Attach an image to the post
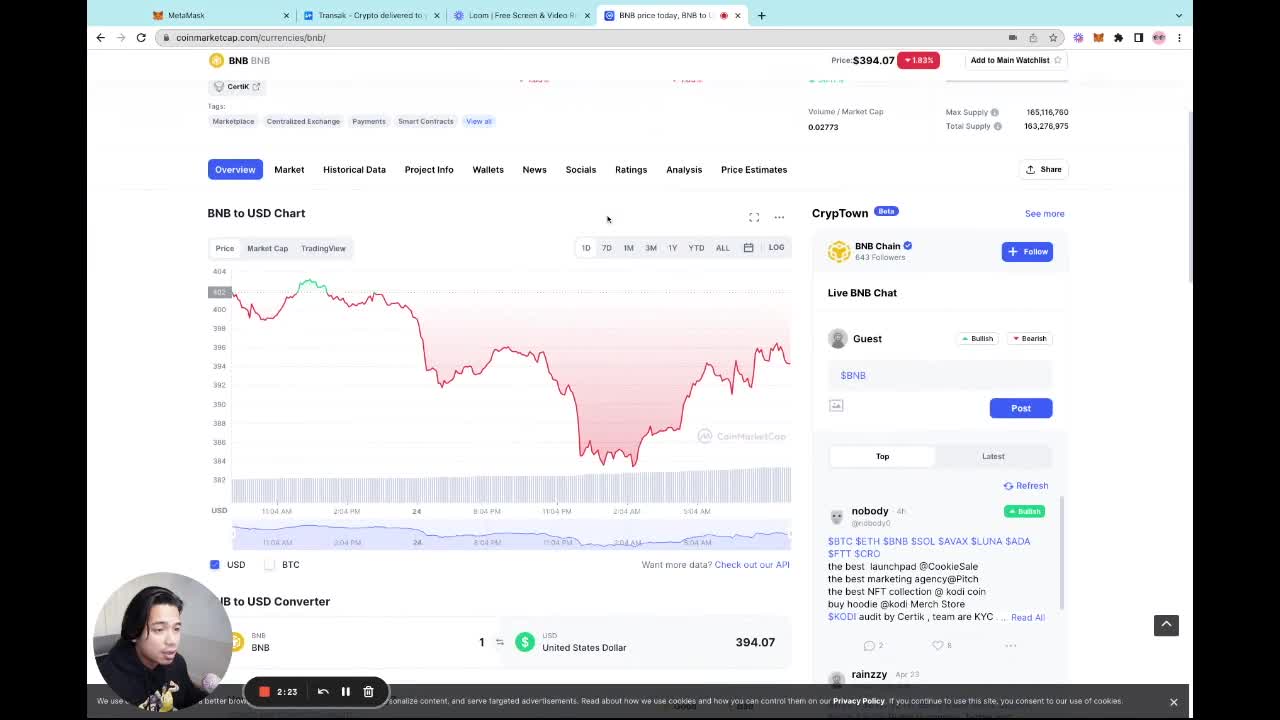 tap(836, 405)
